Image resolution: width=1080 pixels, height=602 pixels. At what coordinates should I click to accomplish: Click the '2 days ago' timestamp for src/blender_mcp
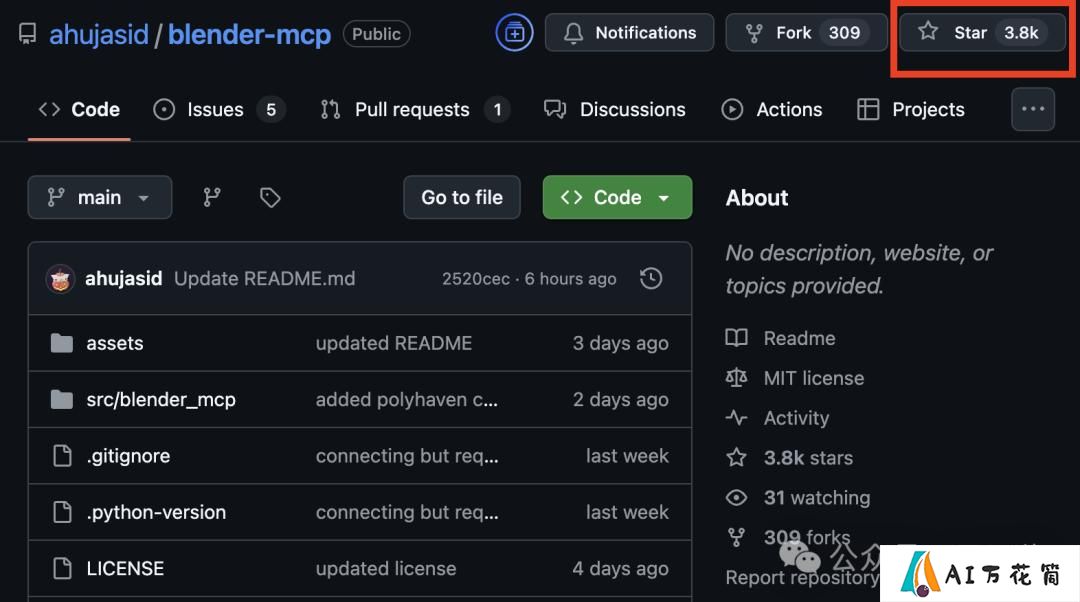coord(621,399)
